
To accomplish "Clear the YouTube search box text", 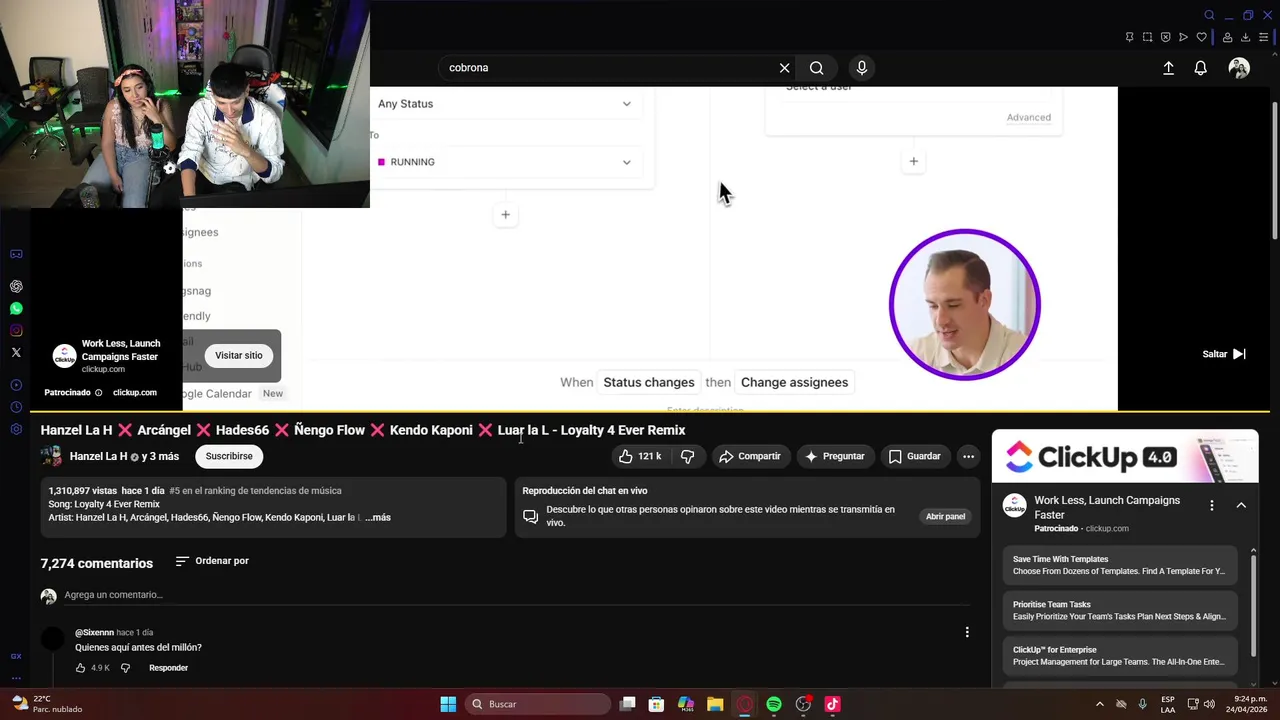I will click(x=785, y=68).
